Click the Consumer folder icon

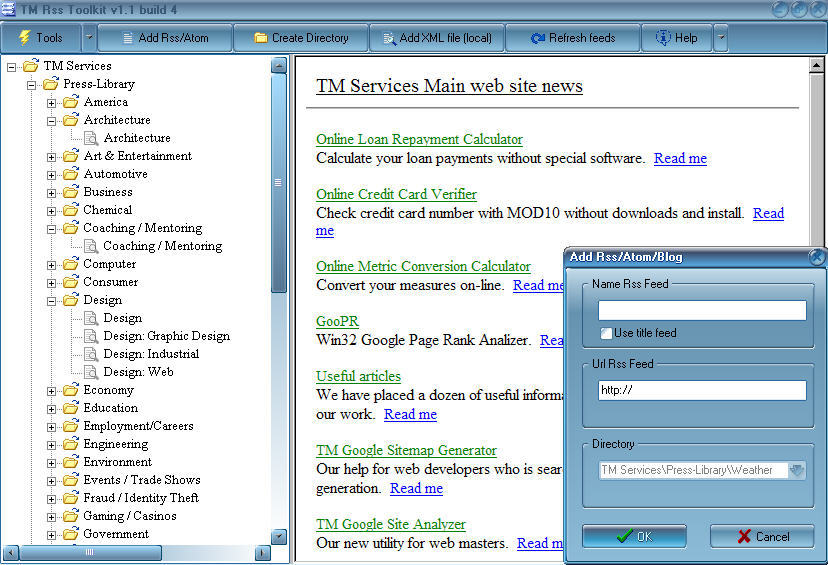coord(71,281)
